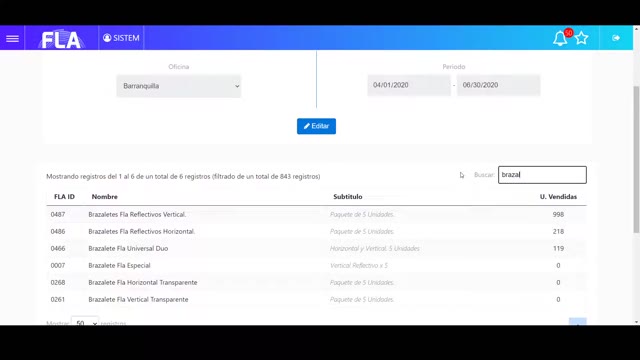This screenshot has height=360, width=640.
Task: Select row Brazalete Fla Vertical Transparente
Action: coord(316,300)
